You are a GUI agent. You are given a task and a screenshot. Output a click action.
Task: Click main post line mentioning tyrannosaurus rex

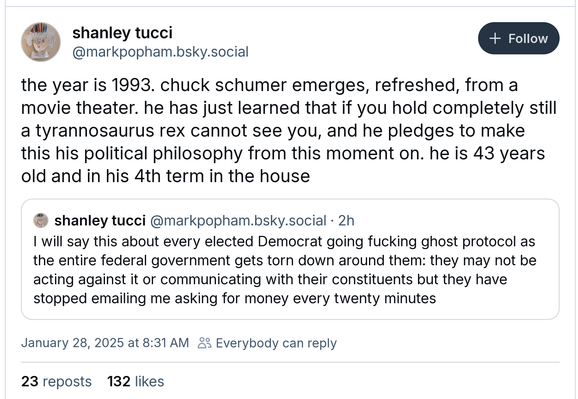(x=273, y=131)
